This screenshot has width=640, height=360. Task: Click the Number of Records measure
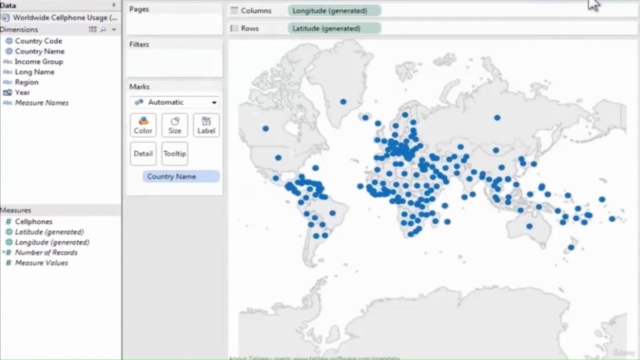pos(46,253)
